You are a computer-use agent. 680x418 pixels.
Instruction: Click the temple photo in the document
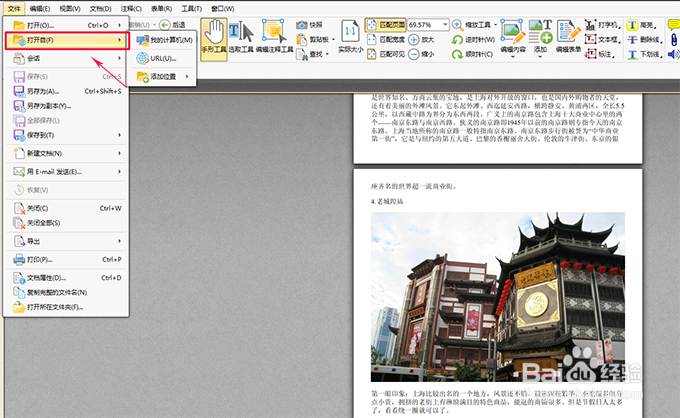pos(498,297)
